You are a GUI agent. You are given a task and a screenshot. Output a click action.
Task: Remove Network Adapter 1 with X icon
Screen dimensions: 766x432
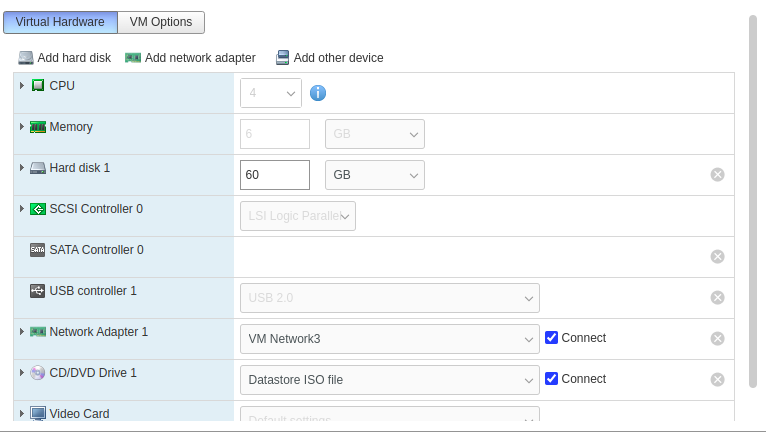(x=717, y=339)
